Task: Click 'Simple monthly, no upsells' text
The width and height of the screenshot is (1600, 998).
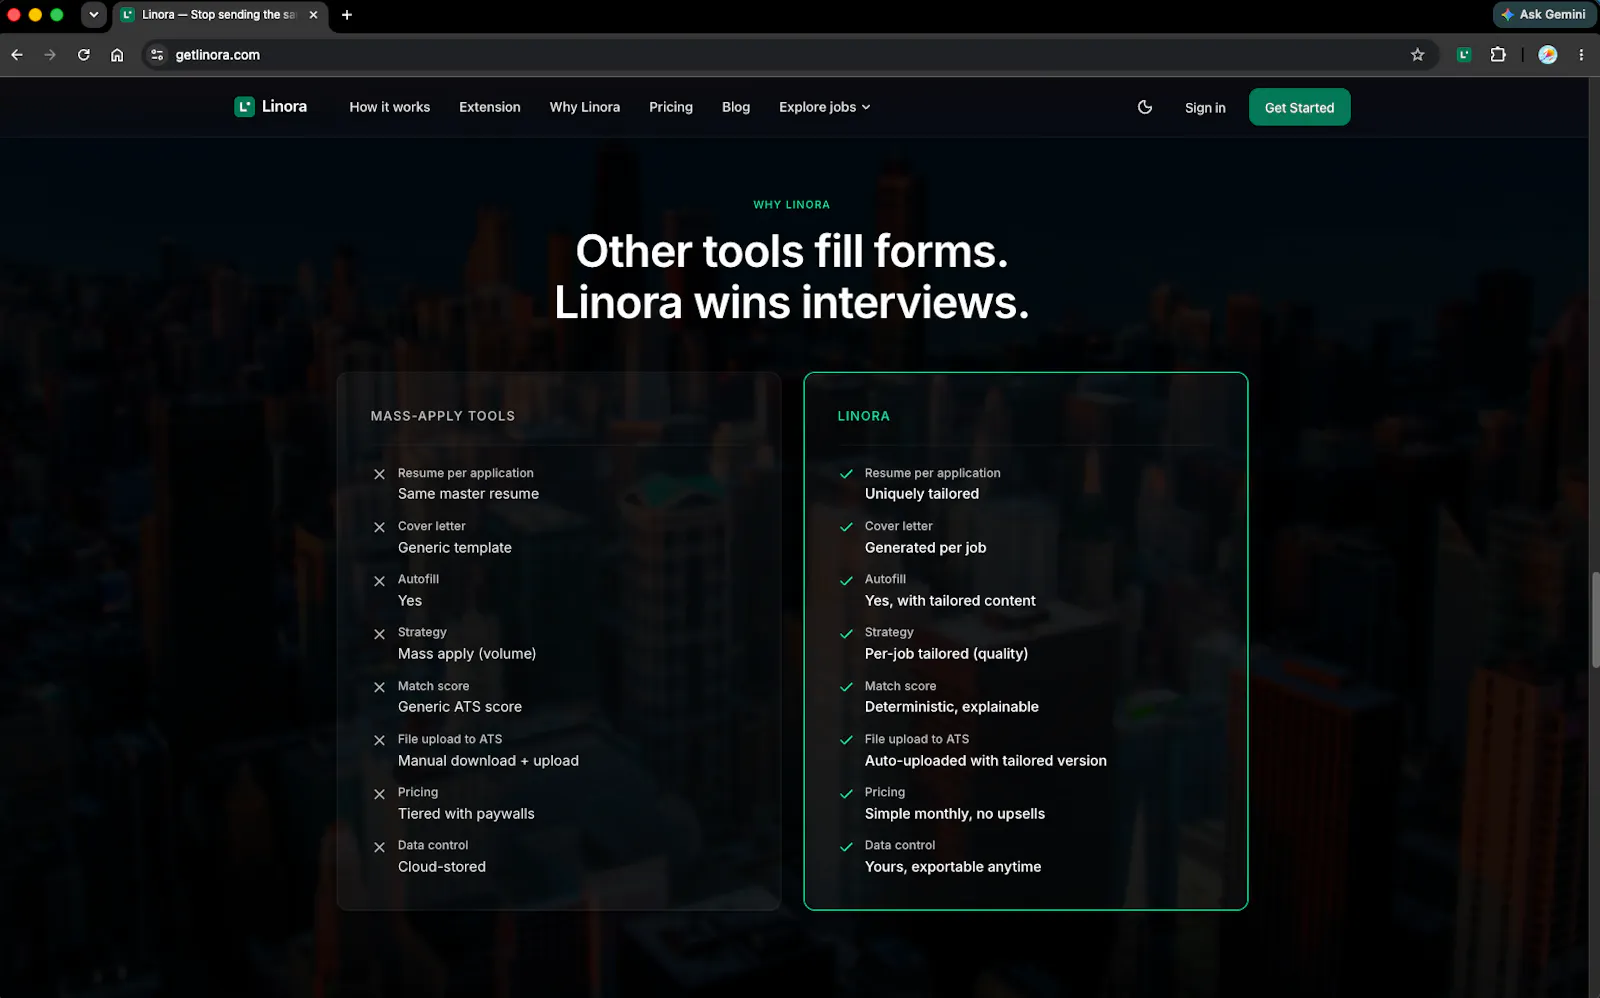Action: click(x=955, y=814)
